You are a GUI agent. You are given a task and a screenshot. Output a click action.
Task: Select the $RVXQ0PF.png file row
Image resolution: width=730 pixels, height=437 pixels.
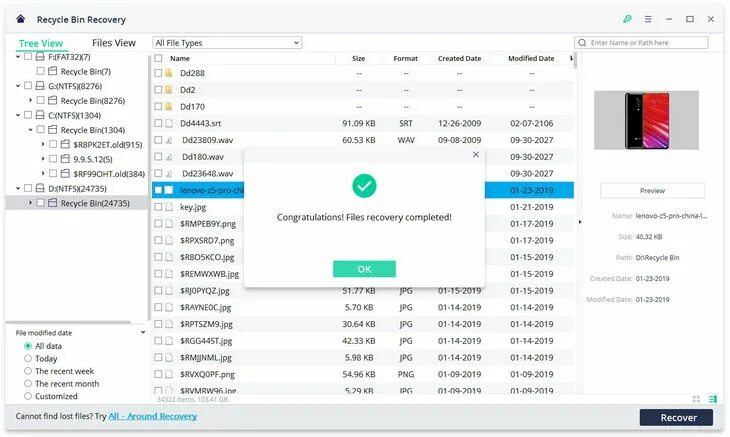click(363, 374)
